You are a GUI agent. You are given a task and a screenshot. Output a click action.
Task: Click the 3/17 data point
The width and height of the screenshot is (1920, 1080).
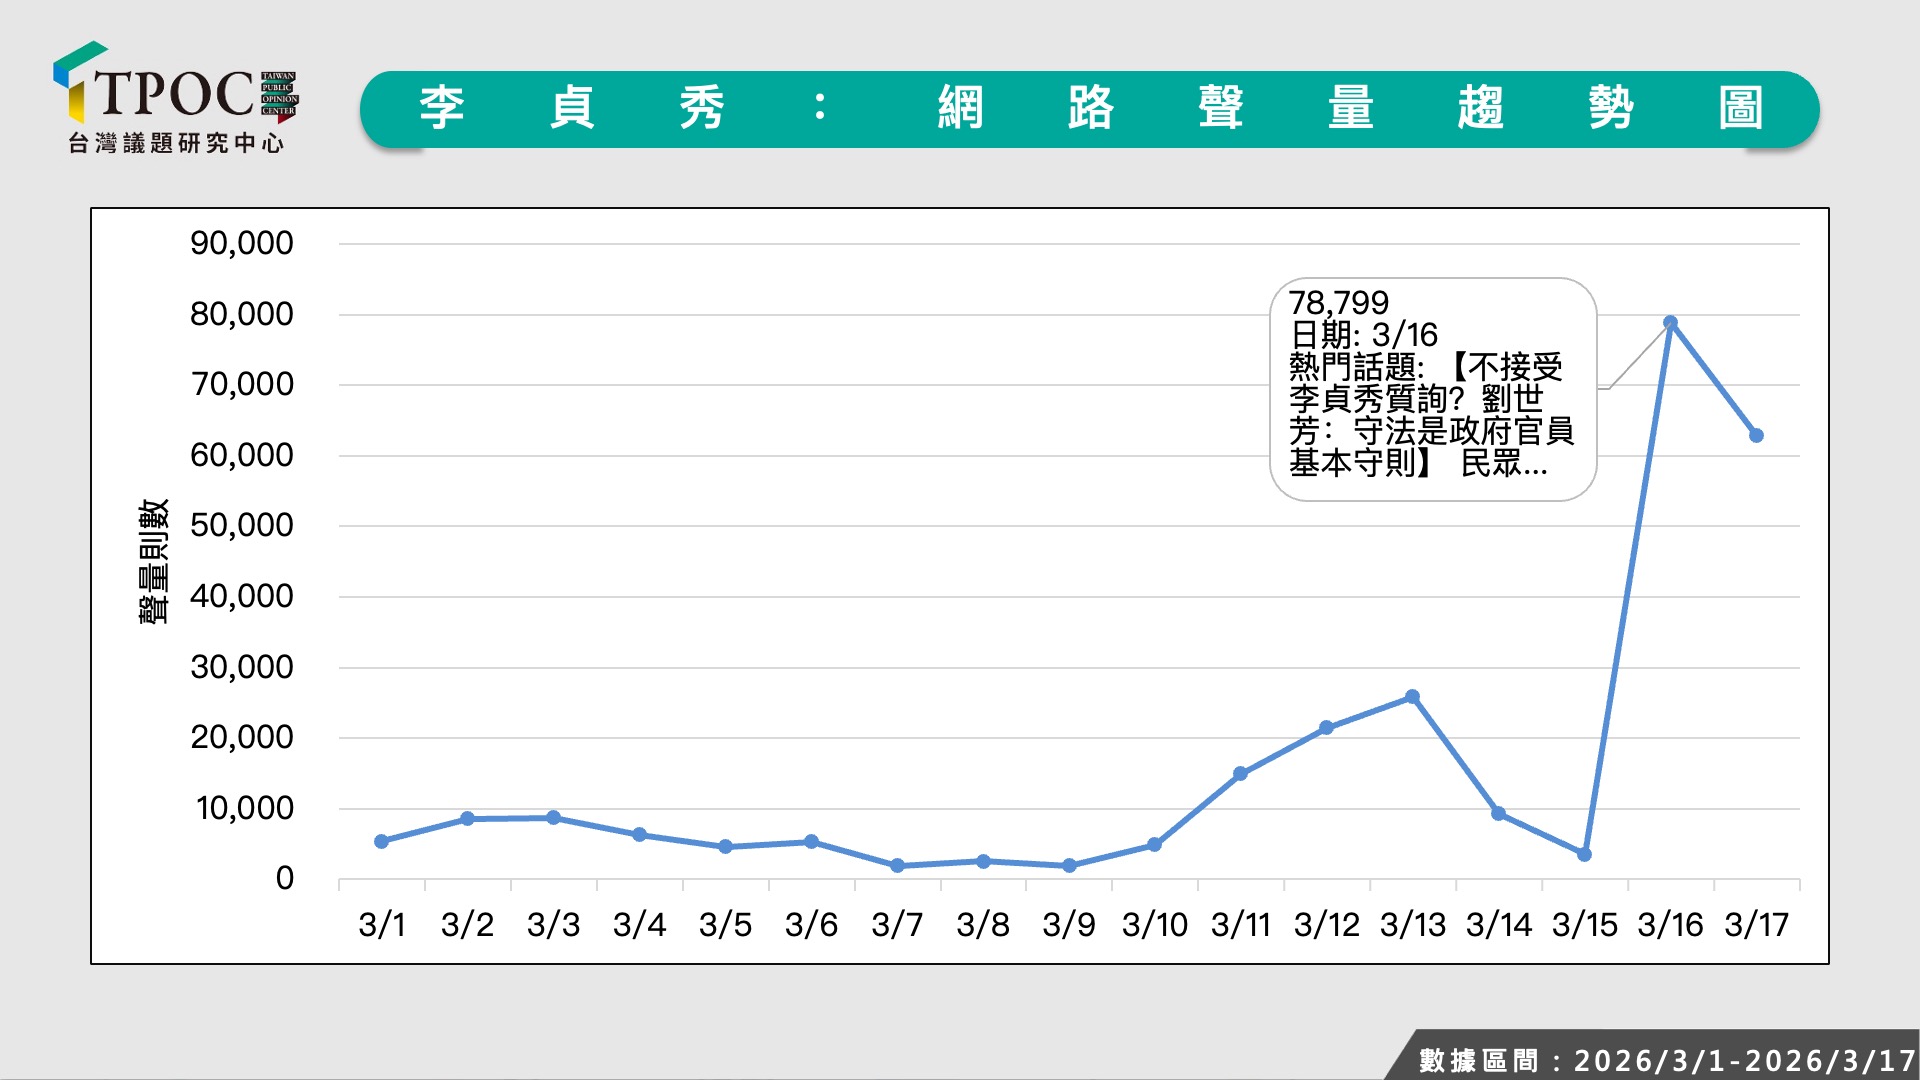click(x=1756, y=436)
